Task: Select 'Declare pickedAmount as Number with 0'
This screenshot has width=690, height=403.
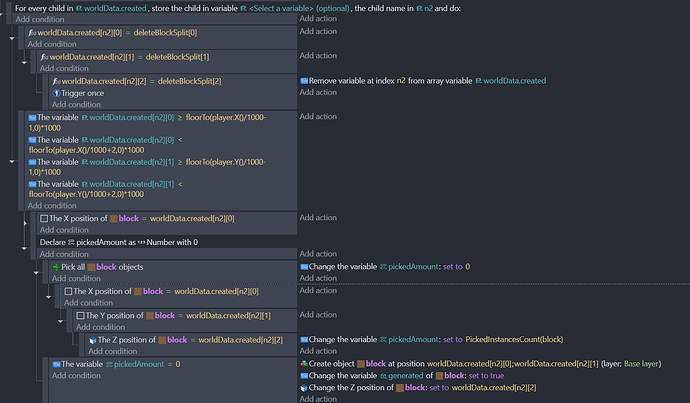Action: coord(119,242)
